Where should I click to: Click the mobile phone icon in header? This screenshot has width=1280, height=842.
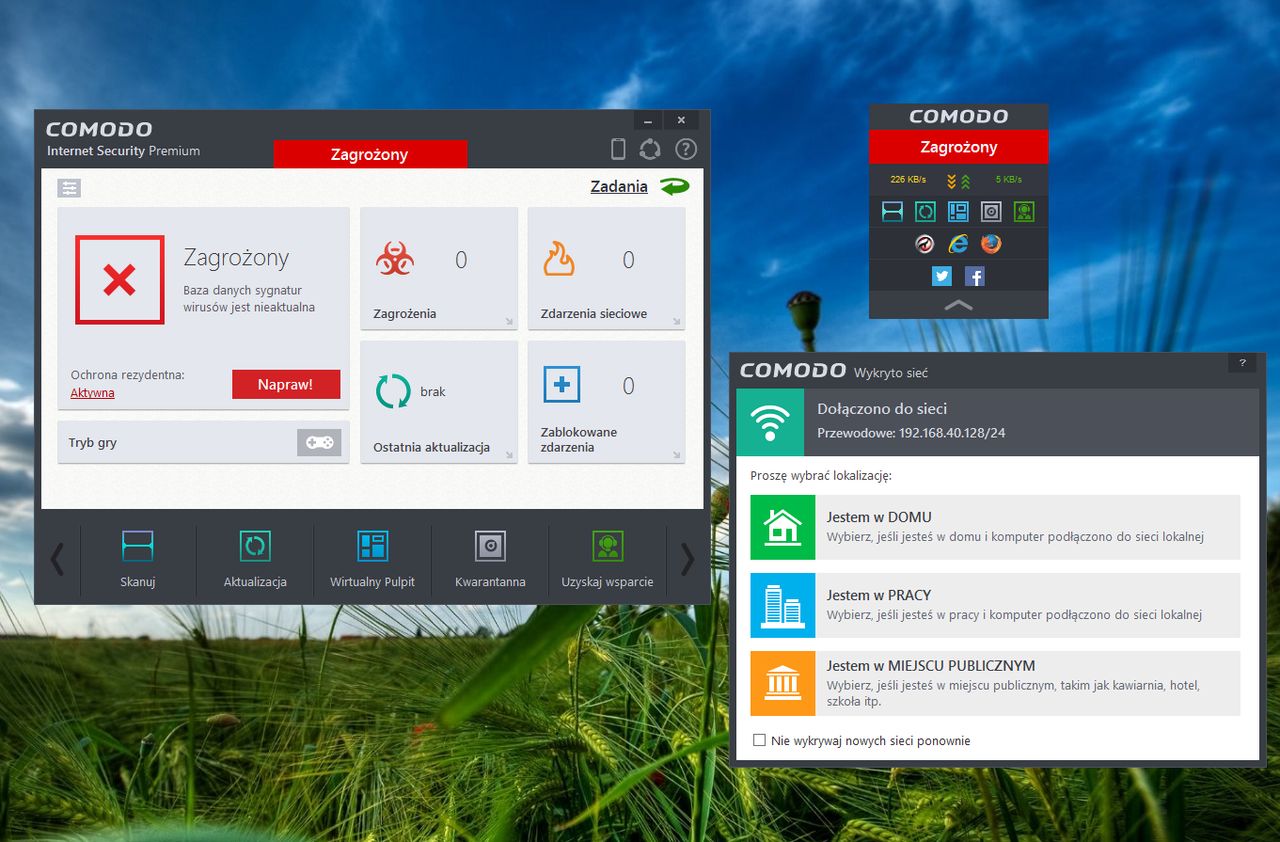[618, 149]
